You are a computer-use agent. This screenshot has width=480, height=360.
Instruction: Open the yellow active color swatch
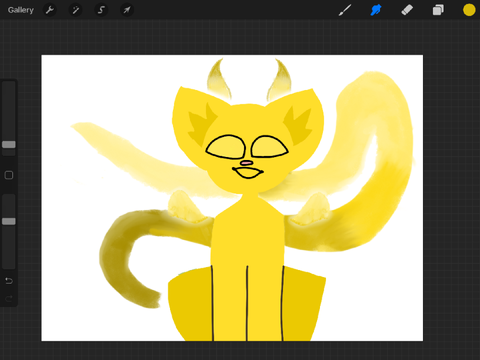[x=469, y=10]
